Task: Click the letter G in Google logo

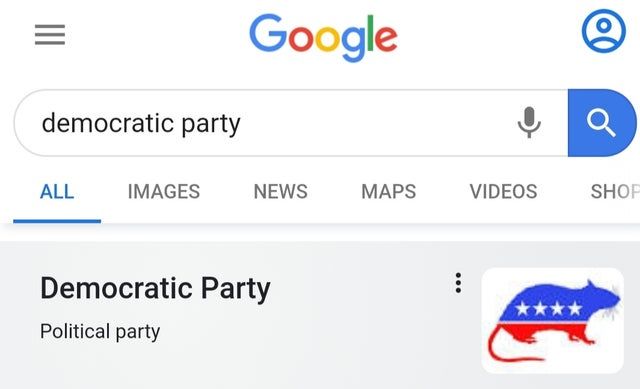Action: (268, 33)
